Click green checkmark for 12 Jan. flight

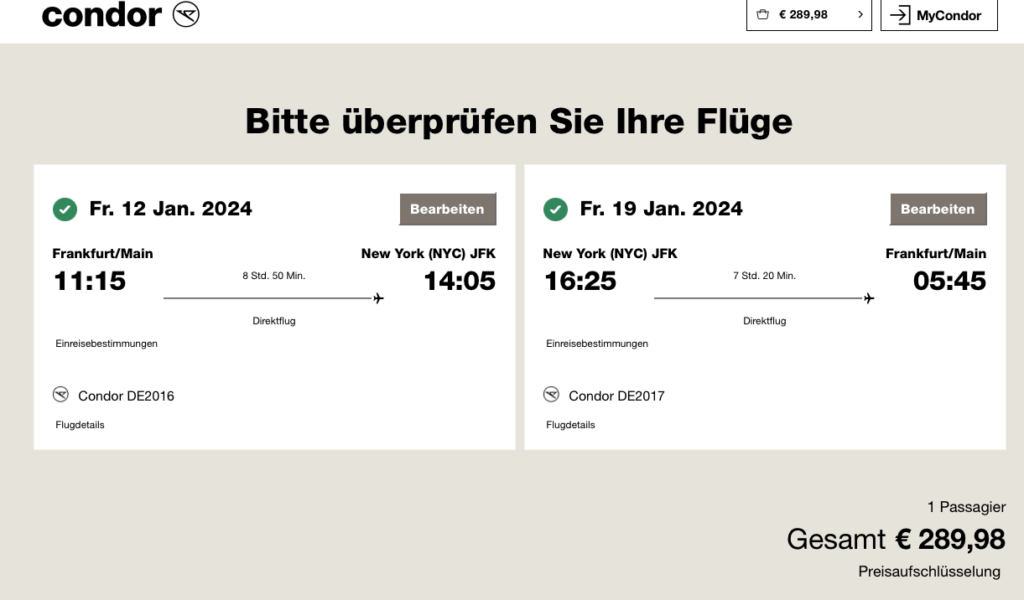pyautogui.click(x=65, y=210)
